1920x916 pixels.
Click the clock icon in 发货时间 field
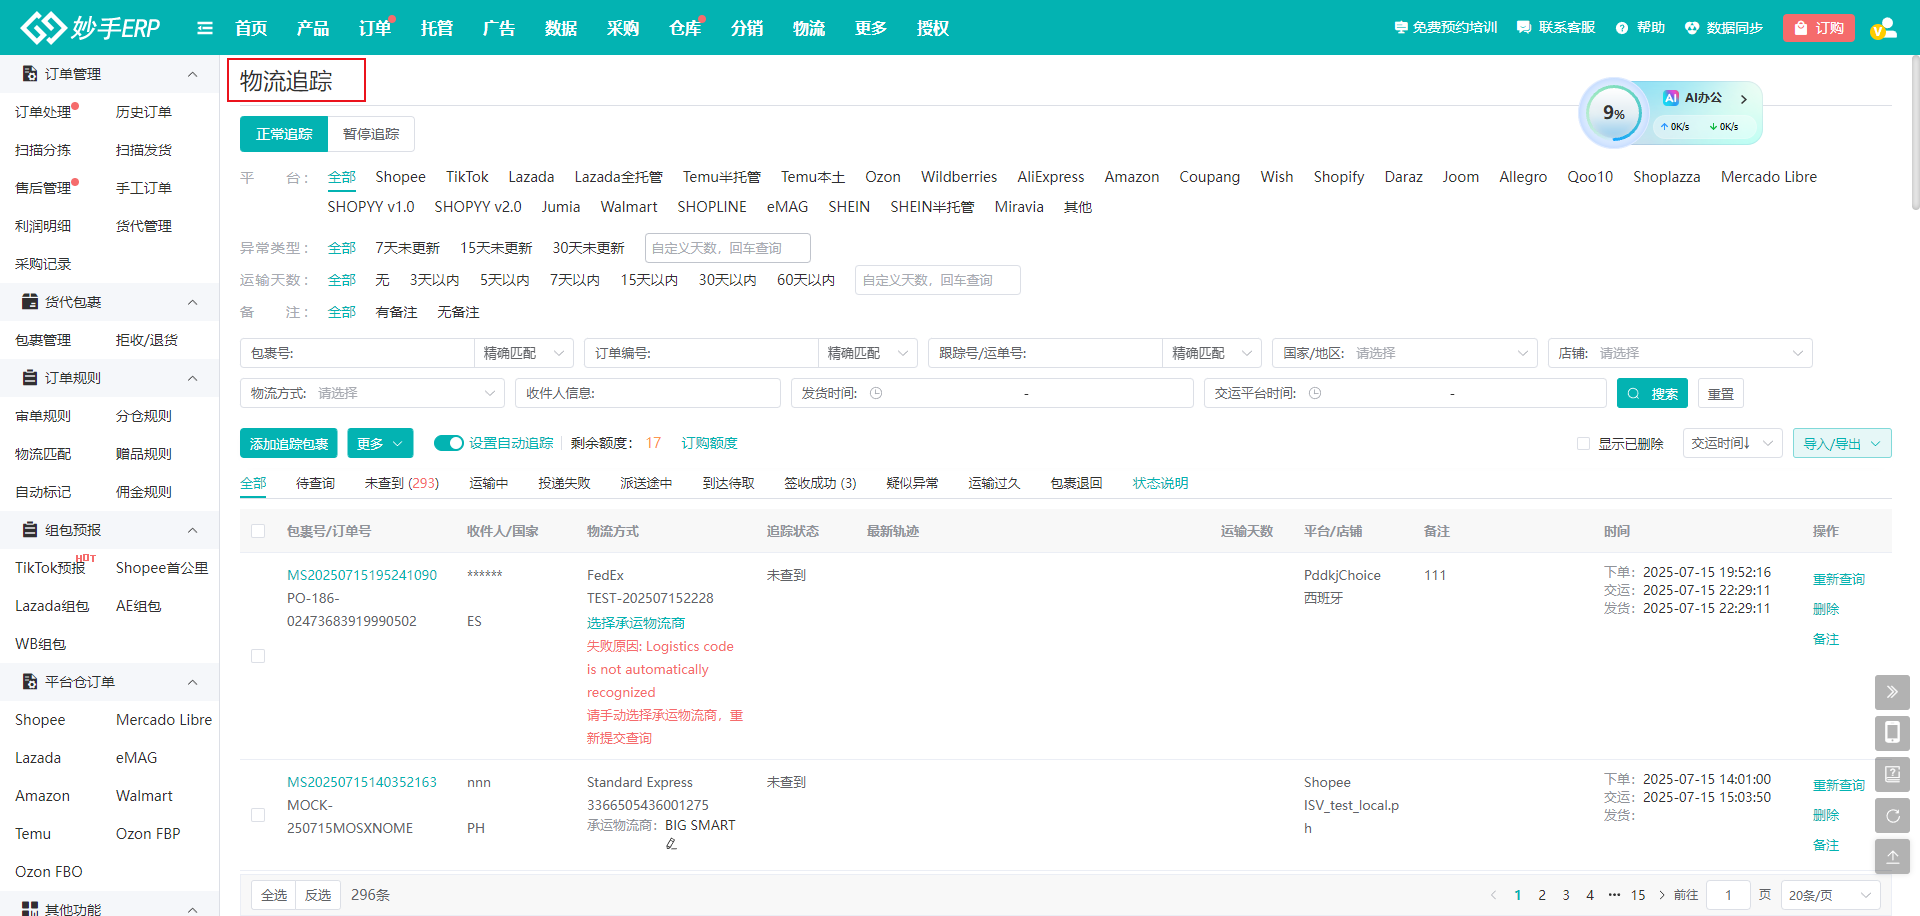(x=876, y=394)
